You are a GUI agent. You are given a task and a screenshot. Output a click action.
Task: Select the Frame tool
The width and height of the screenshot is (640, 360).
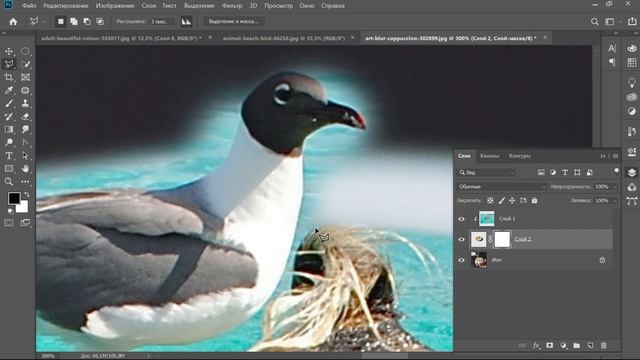coord(25,77)
